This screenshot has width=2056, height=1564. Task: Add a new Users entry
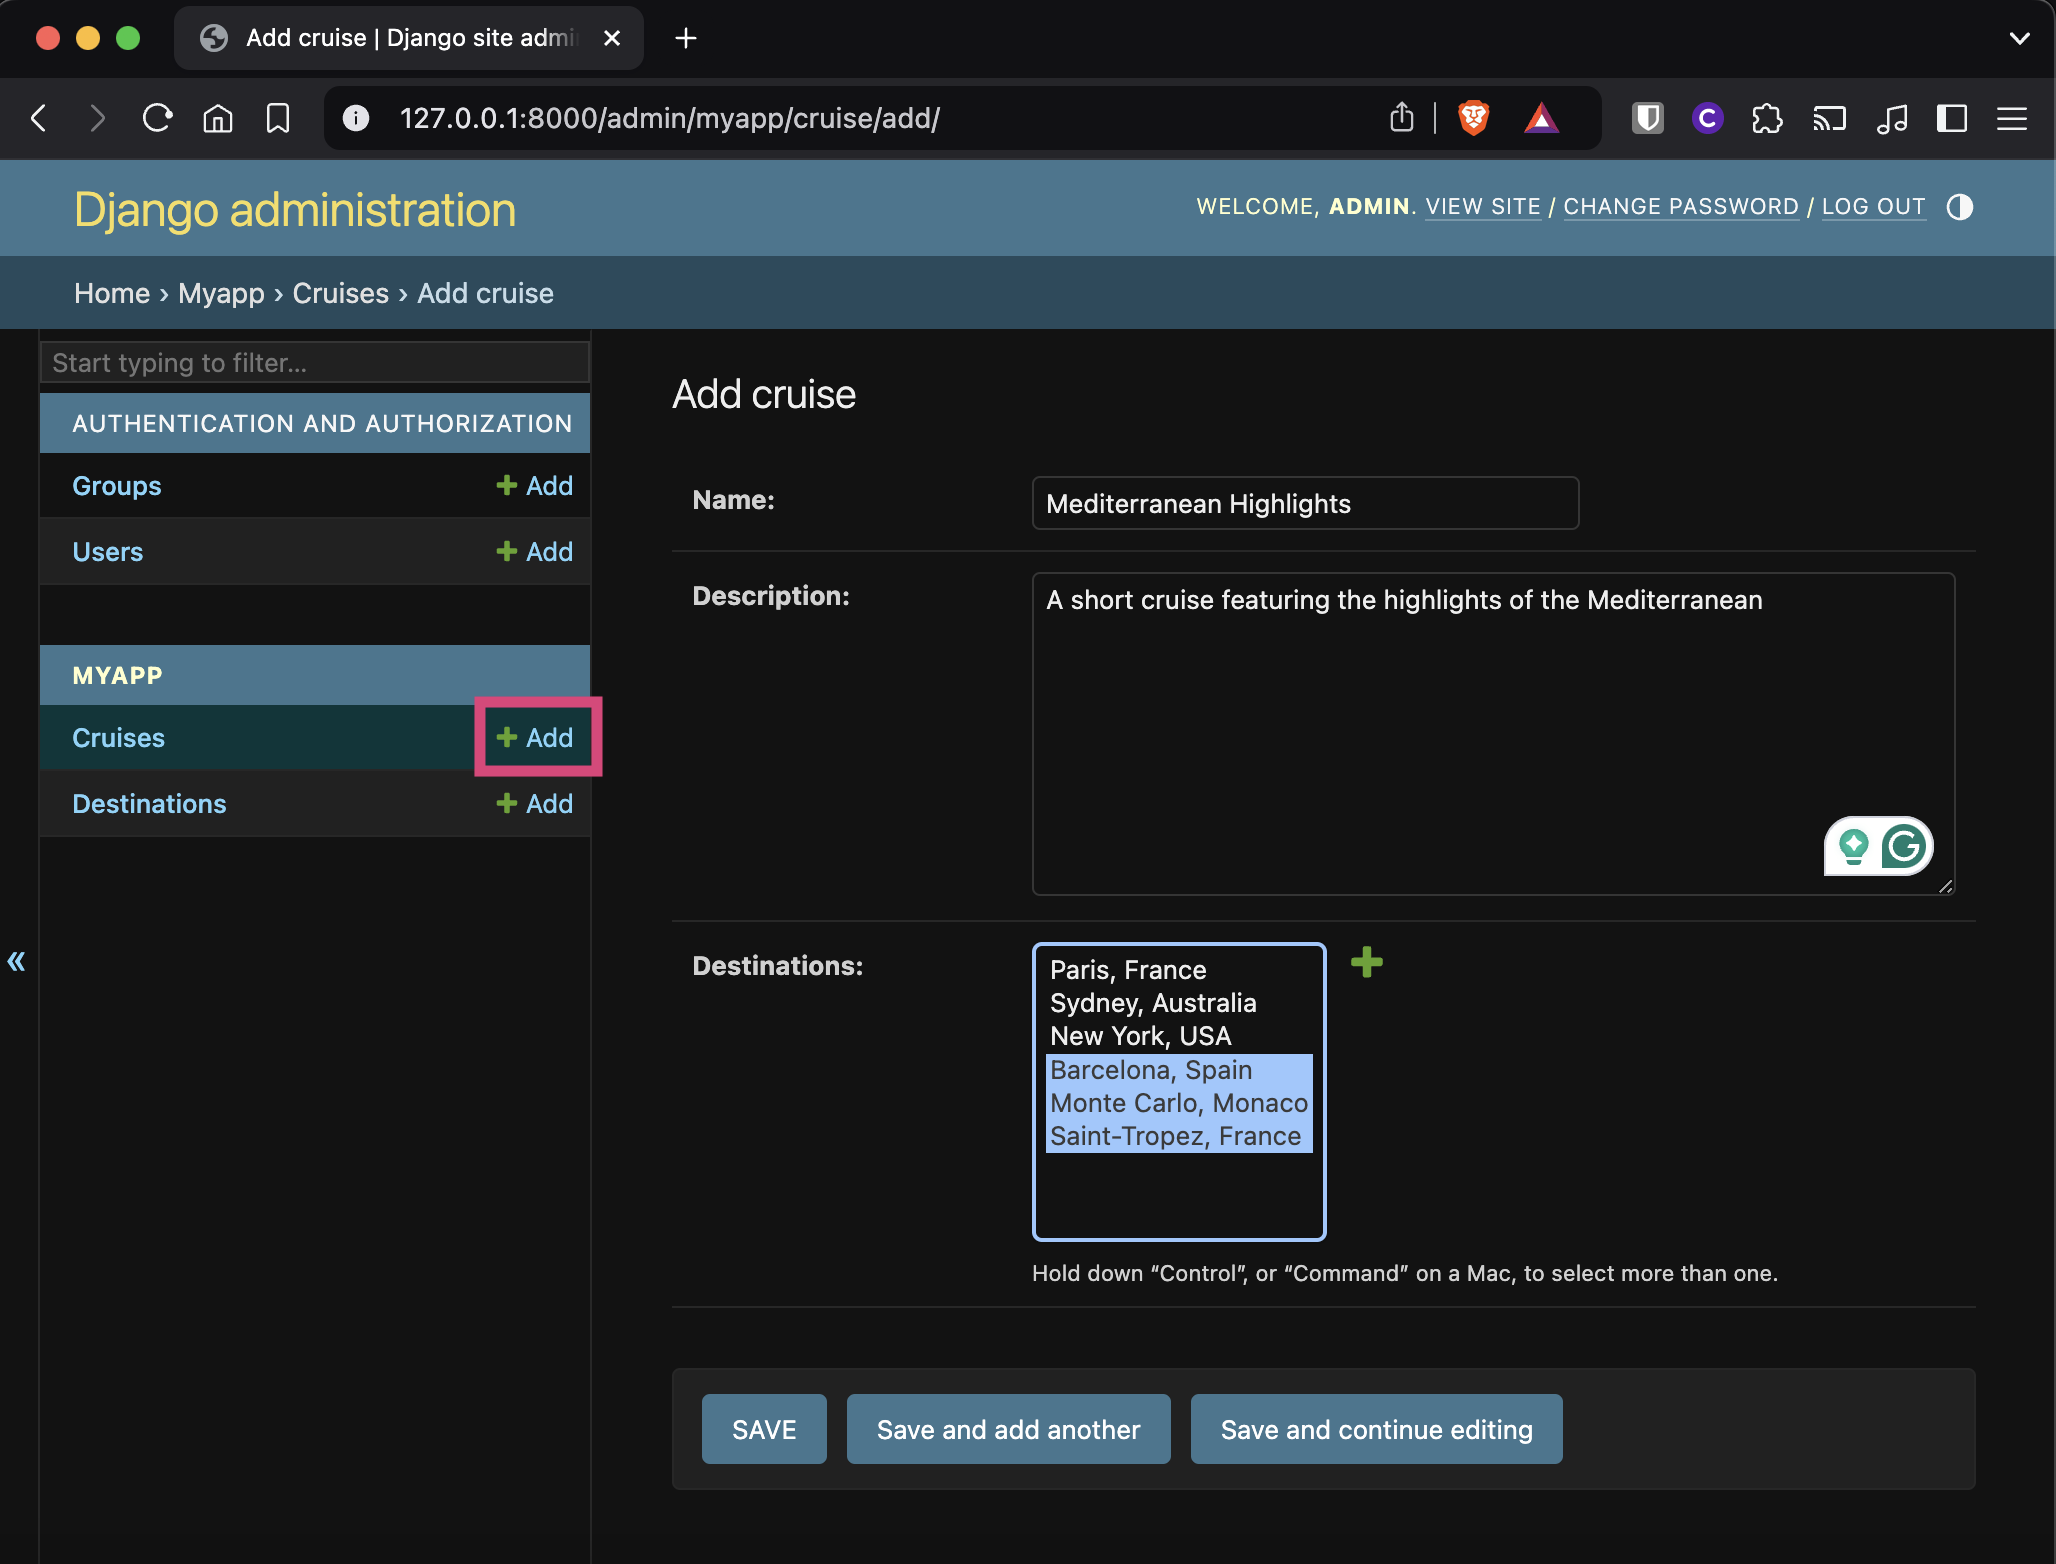pyautogui.click(x=535, y=552)
